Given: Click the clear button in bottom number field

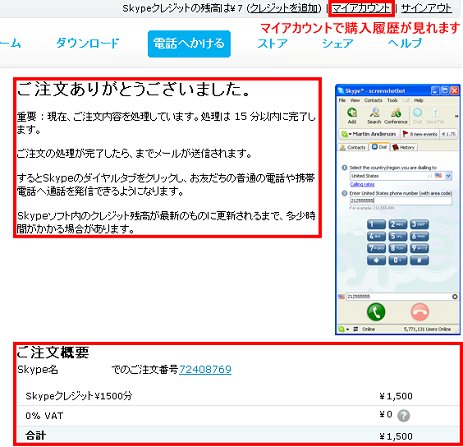Looking at the screenshot, I should [455, 296].
